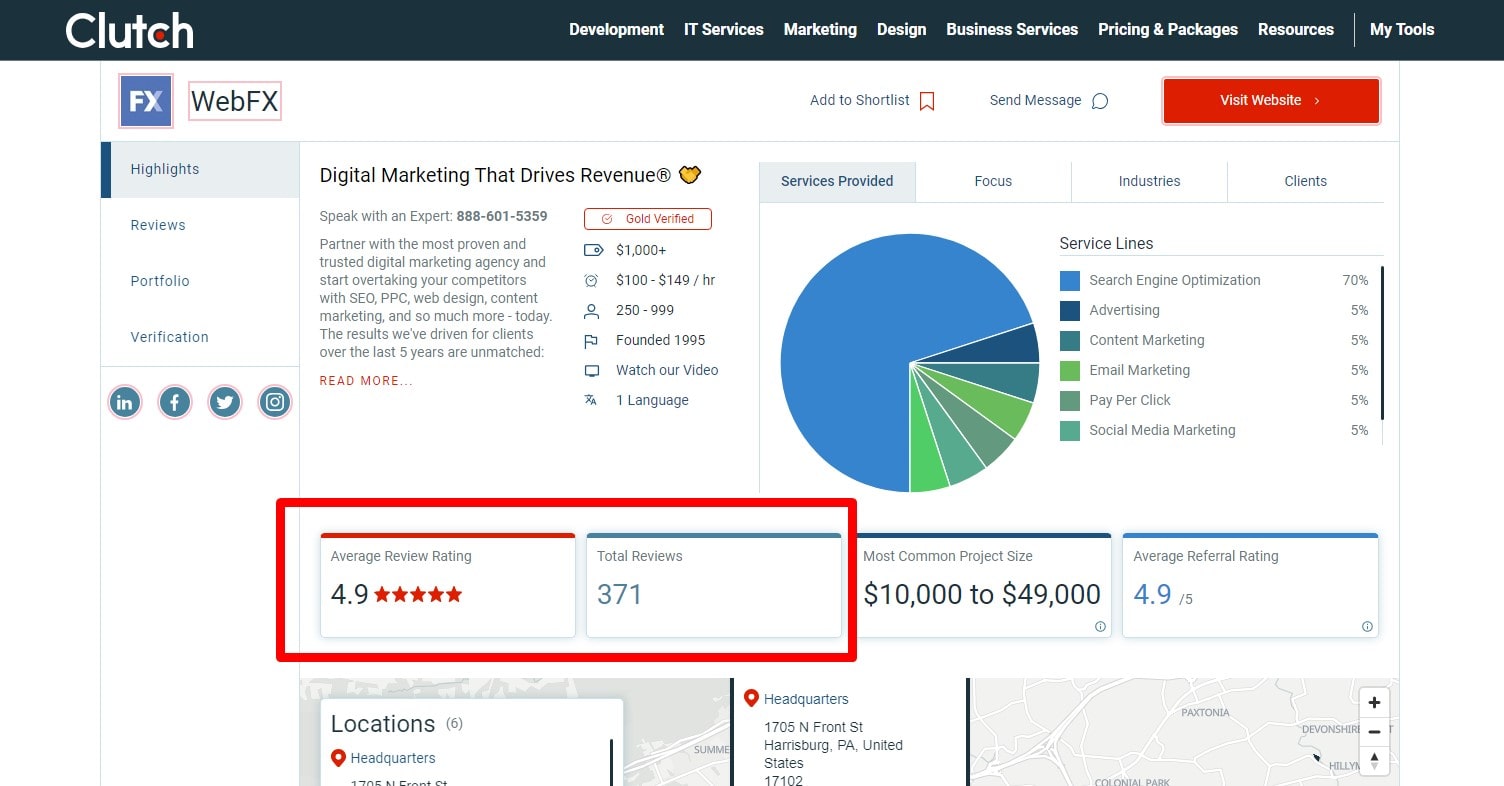Screen dimensions: 1504x786
Task: Click the Social Media Marketing legend label
Action: coord(1162,430)
